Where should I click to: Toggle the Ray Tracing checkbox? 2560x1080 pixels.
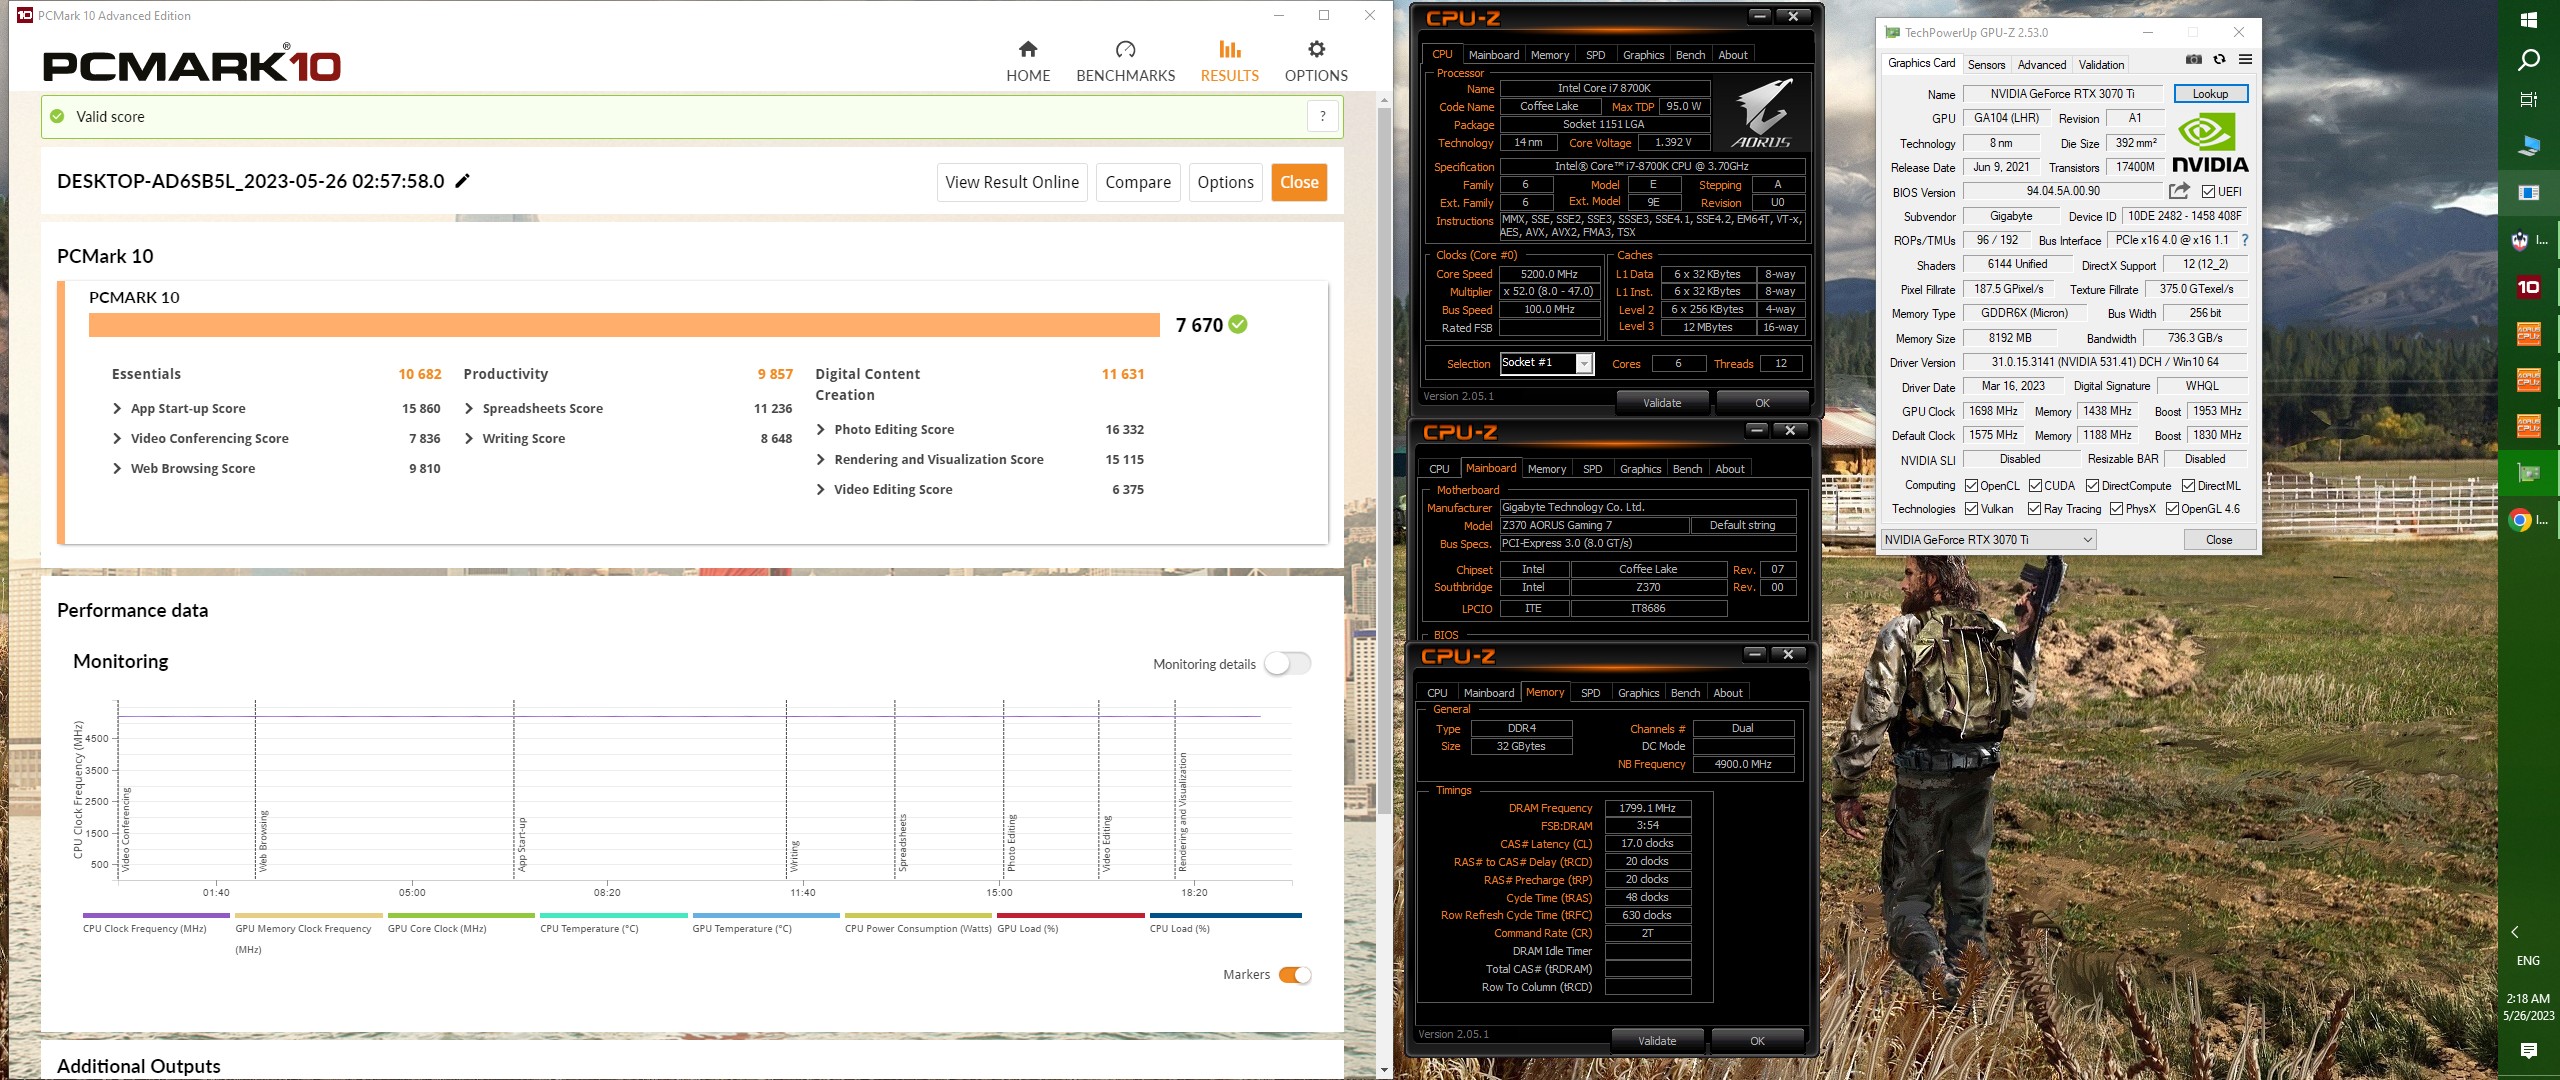2034,509
